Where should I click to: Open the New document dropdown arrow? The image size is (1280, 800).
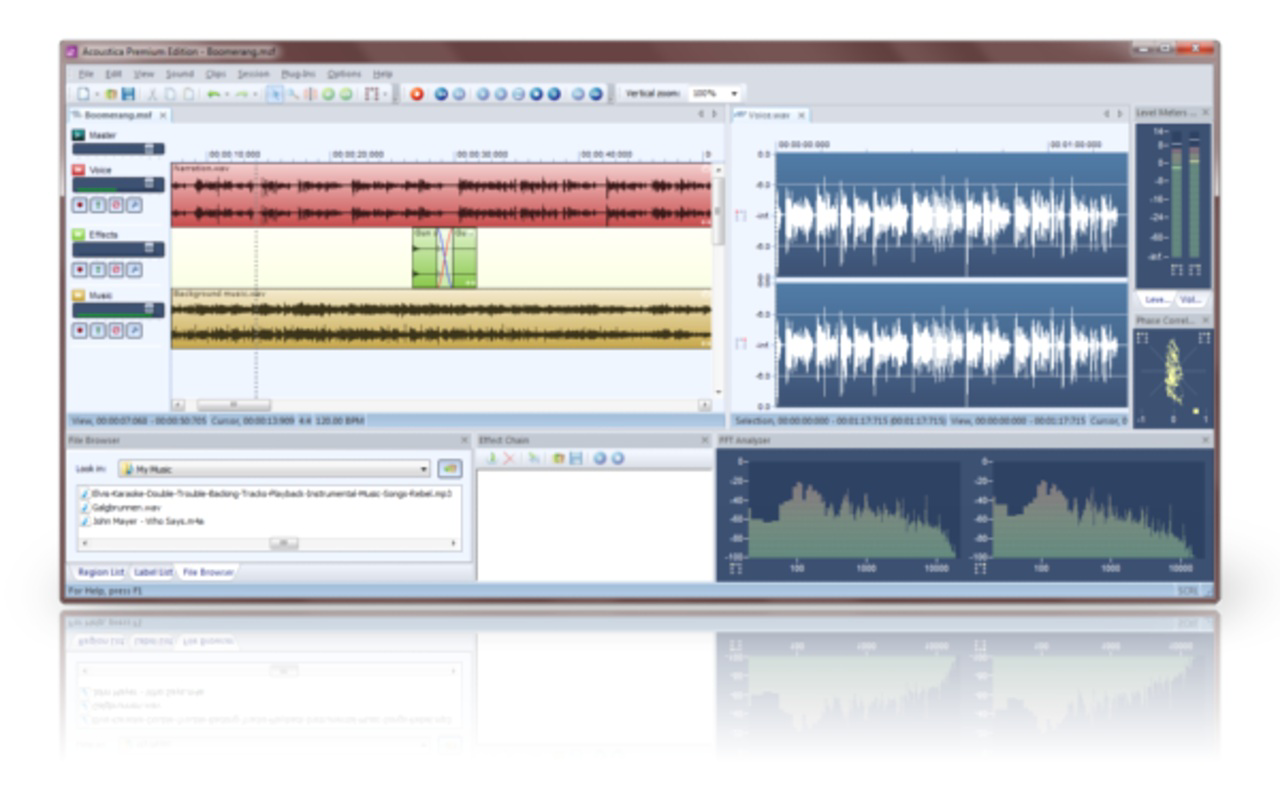[96, 94]
